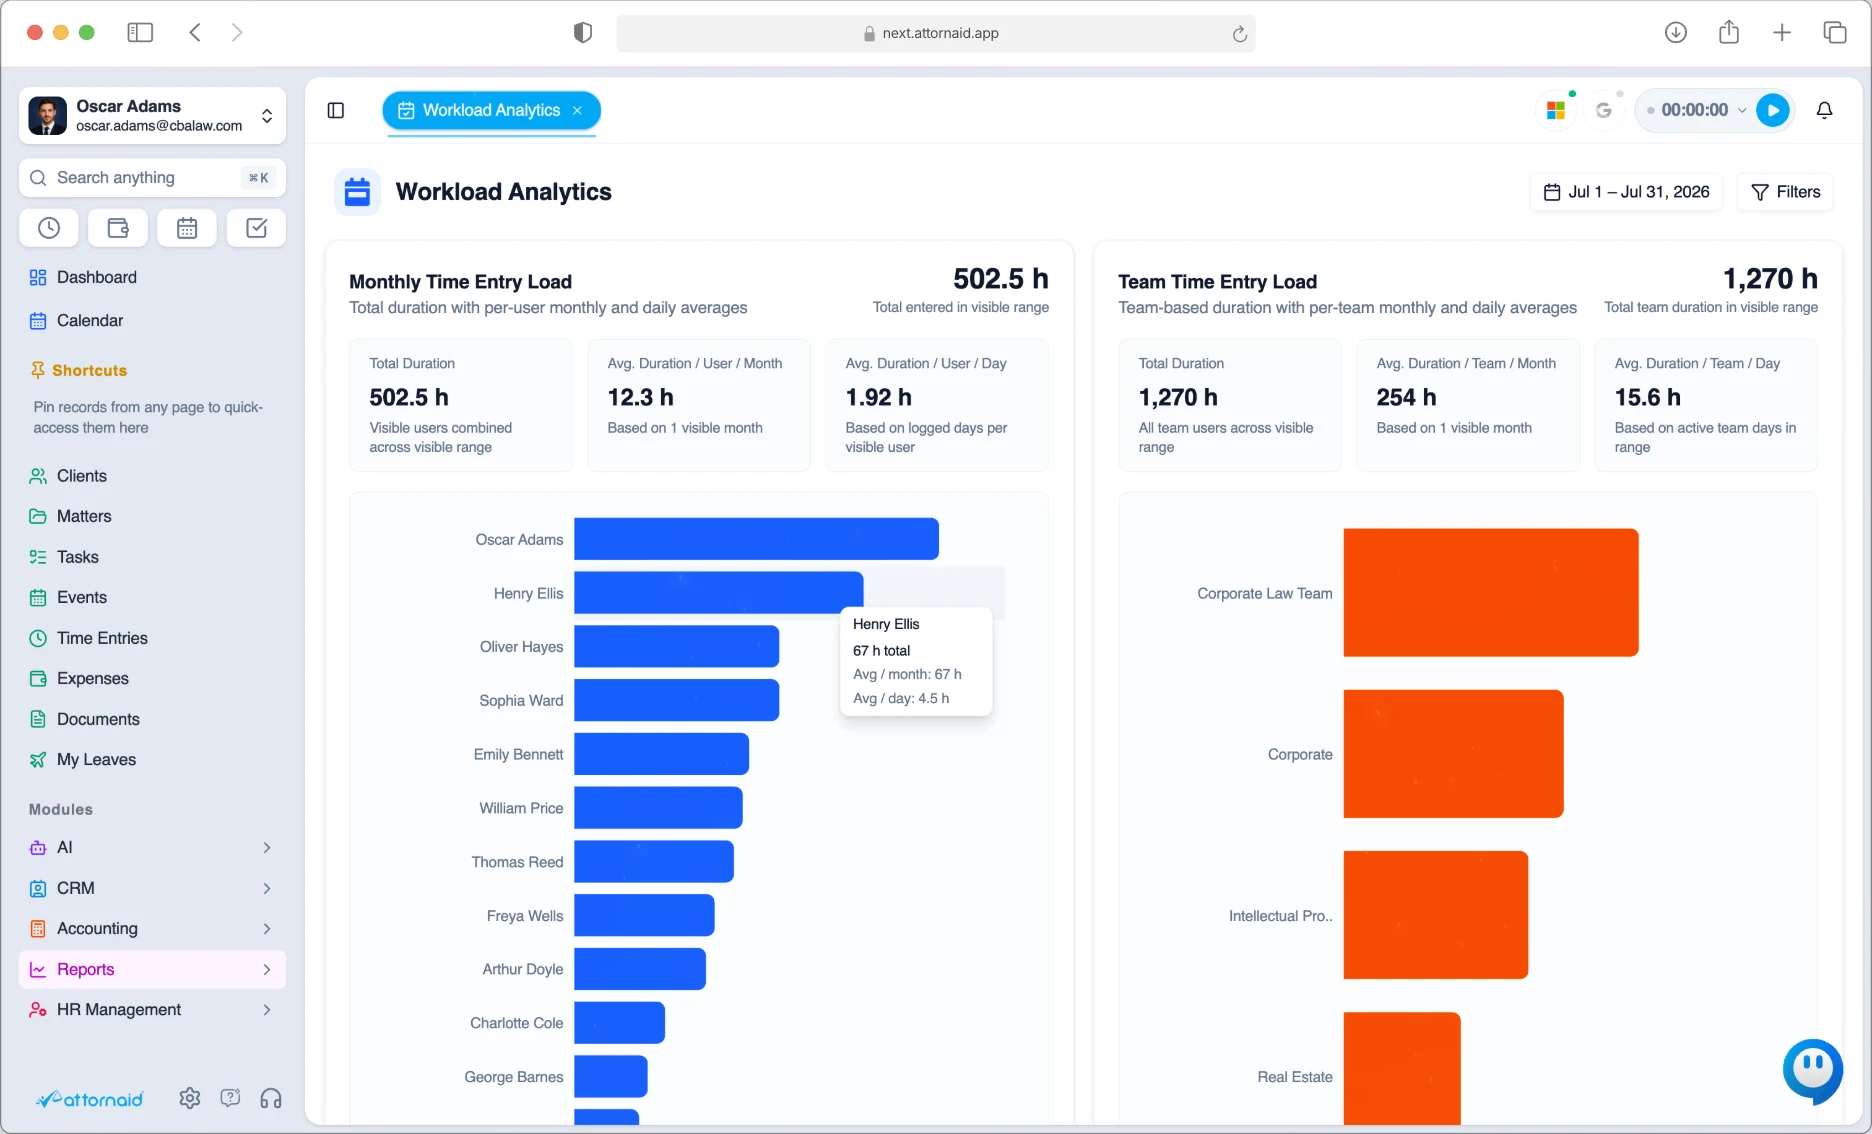
Task: Select the Workload Analytics tab
Action: click(x=491, y=110)
